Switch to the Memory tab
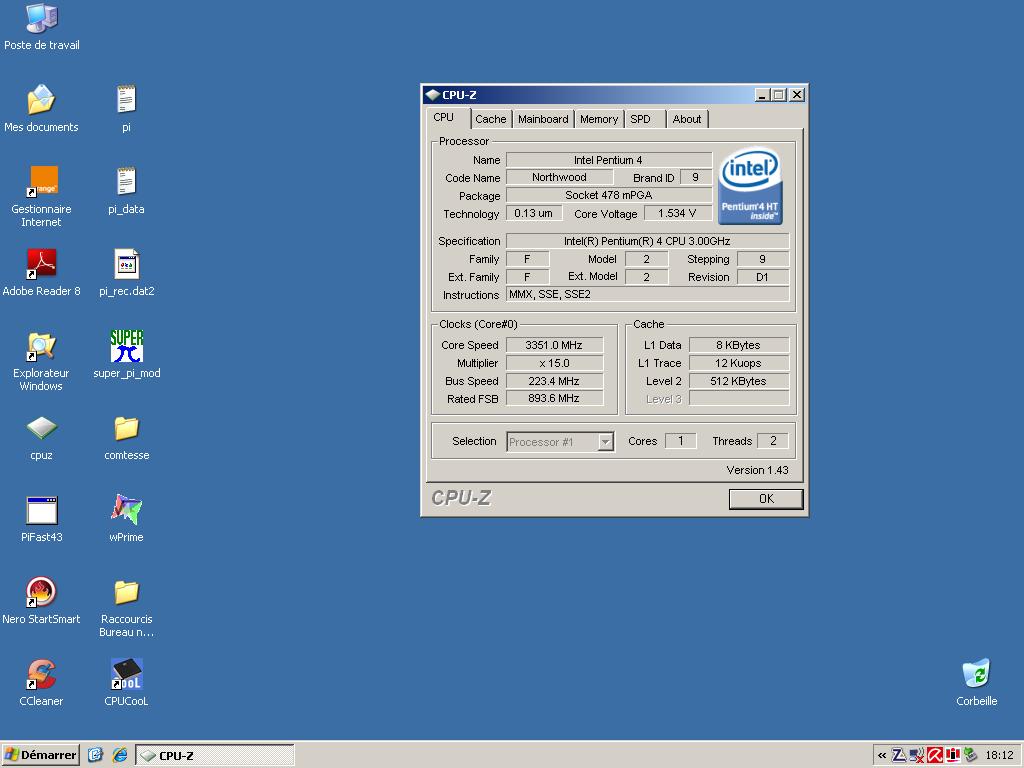The height and width of the screenshot is (768, 1024). pos(599,119)
